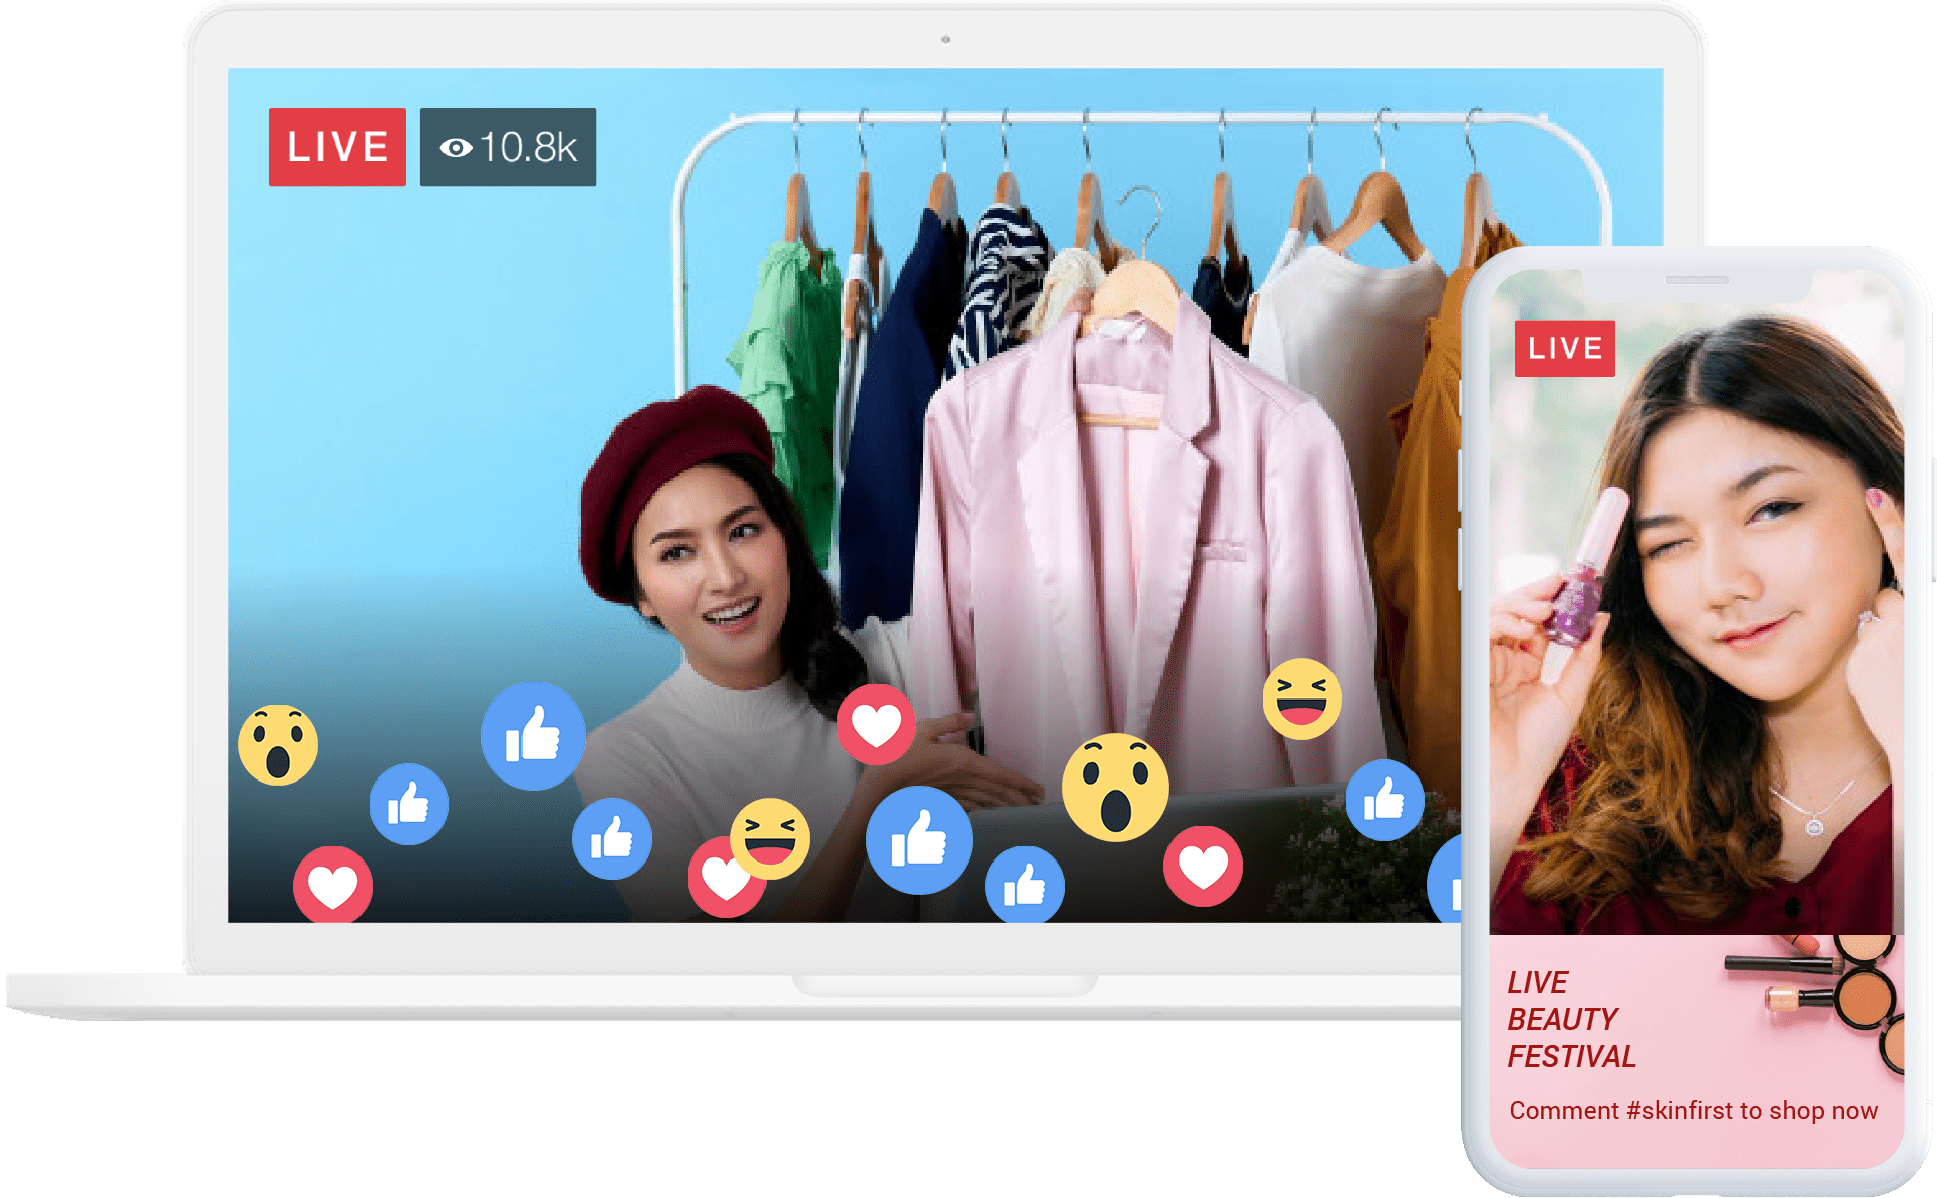The image size is (1937, 1198).
Task: Click the 10.8k viewer count eye badge
Action: coord(508,147)
